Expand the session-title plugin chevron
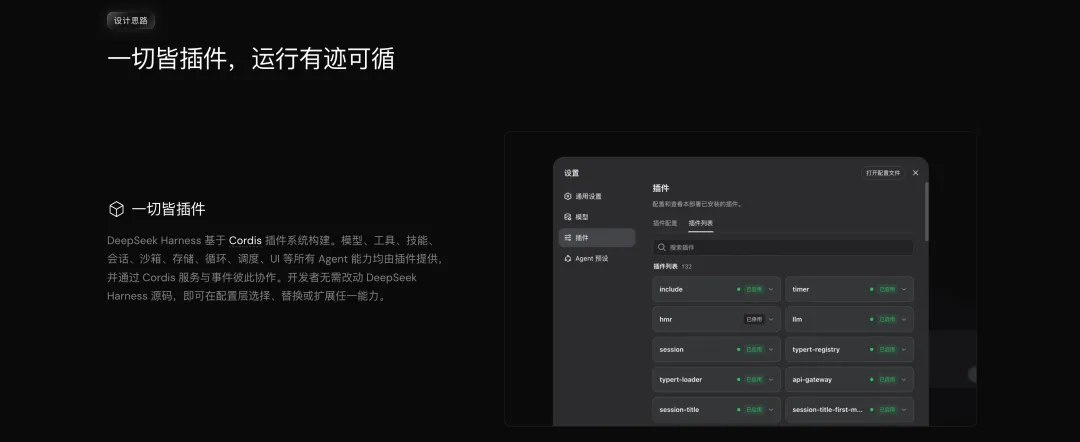 (x=771, y=410)
